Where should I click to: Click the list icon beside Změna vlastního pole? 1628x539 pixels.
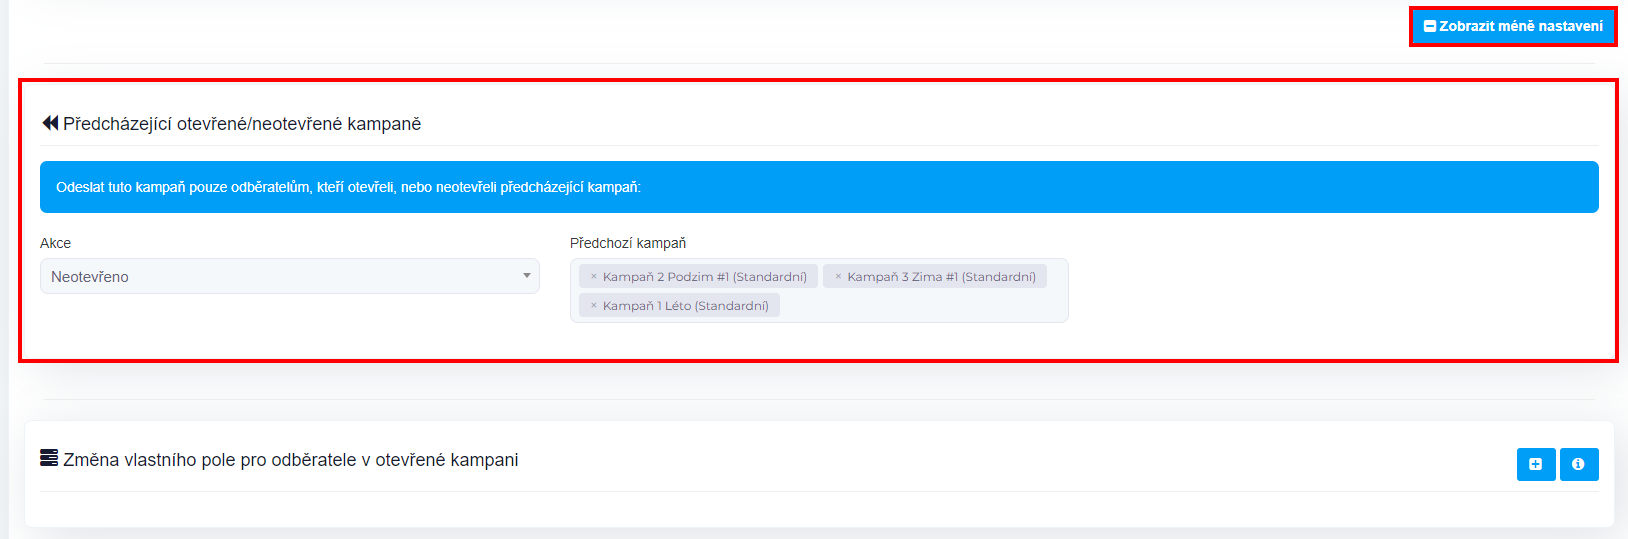[49, 458]
